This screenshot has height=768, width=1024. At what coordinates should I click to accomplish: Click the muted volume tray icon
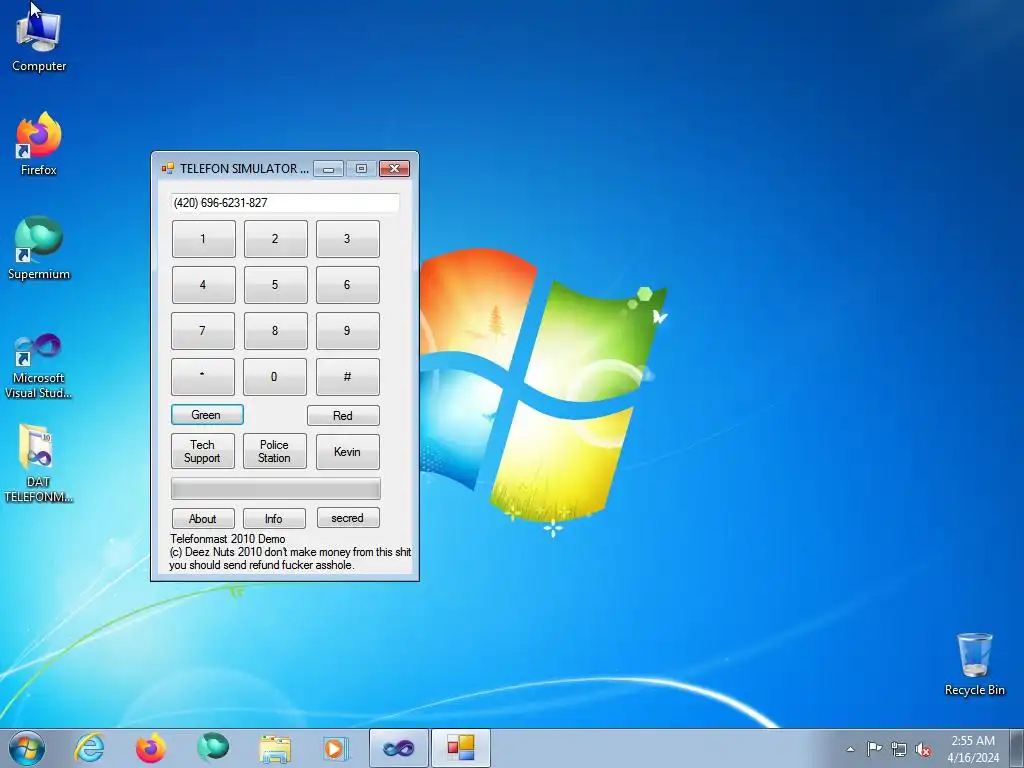tap(923, 749)
